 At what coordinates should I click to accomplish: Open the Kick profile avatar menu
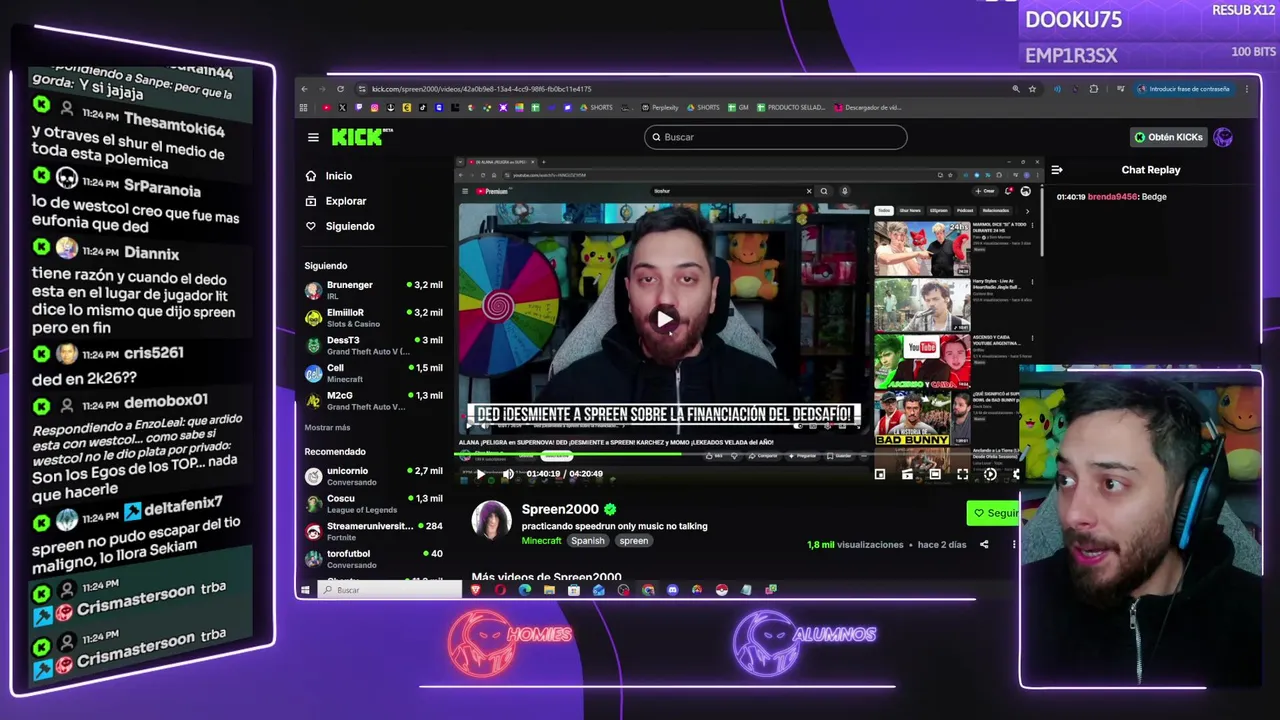(1223, 137)
